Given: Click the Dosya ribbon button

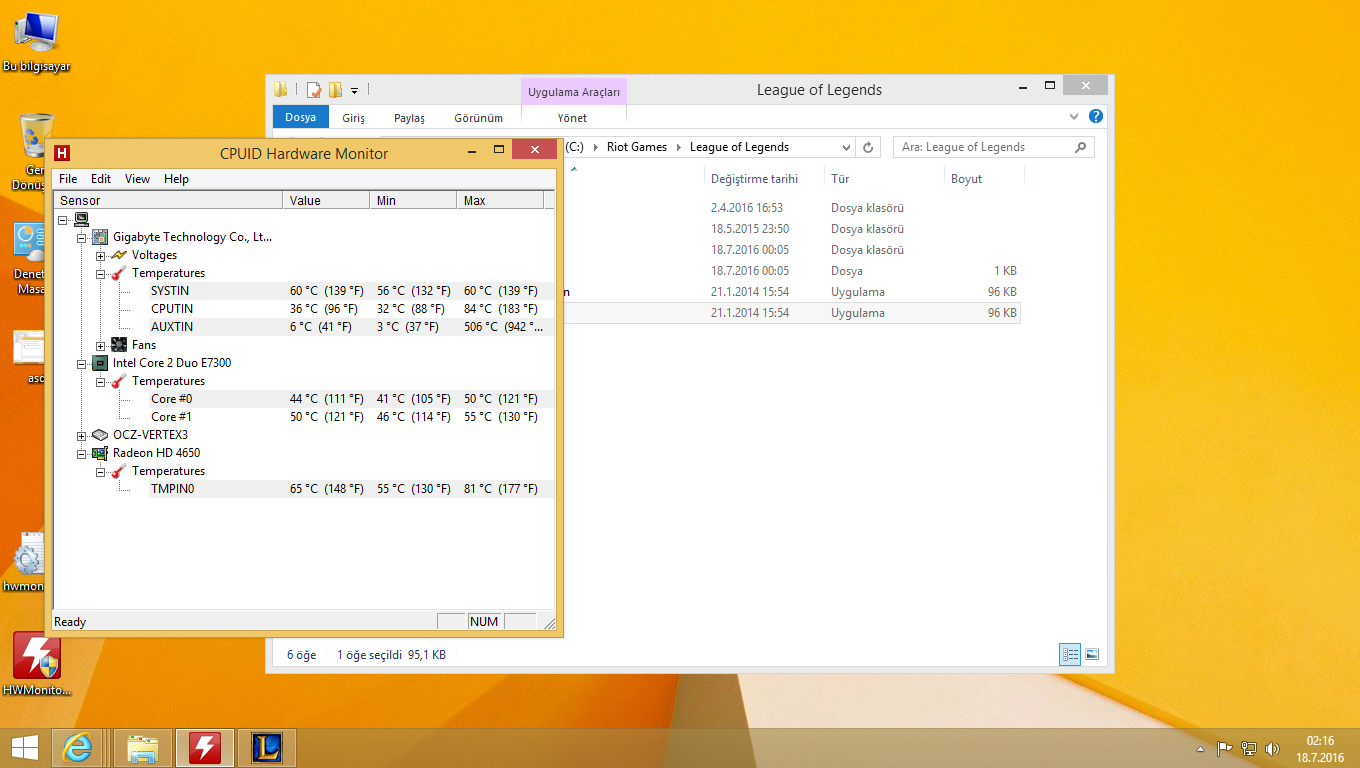Looking at the screenshot, I should click(x=300, y=117).
